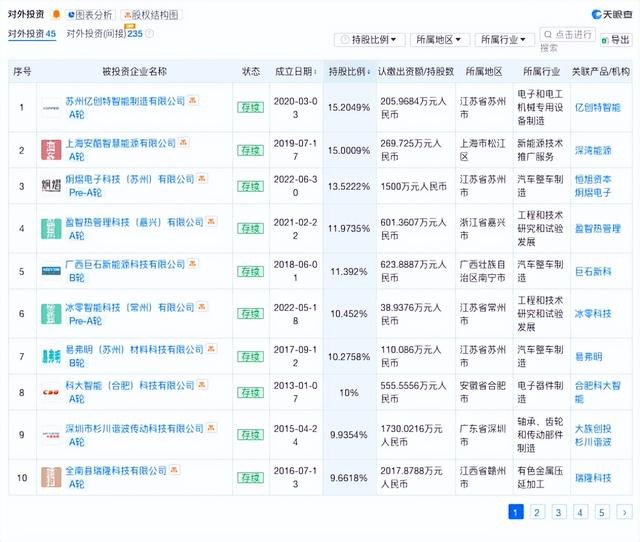Click the structure icon beside 全南县瑞隆科技有限公司
The height and width of the screenshot is (542, 640).
174,470
